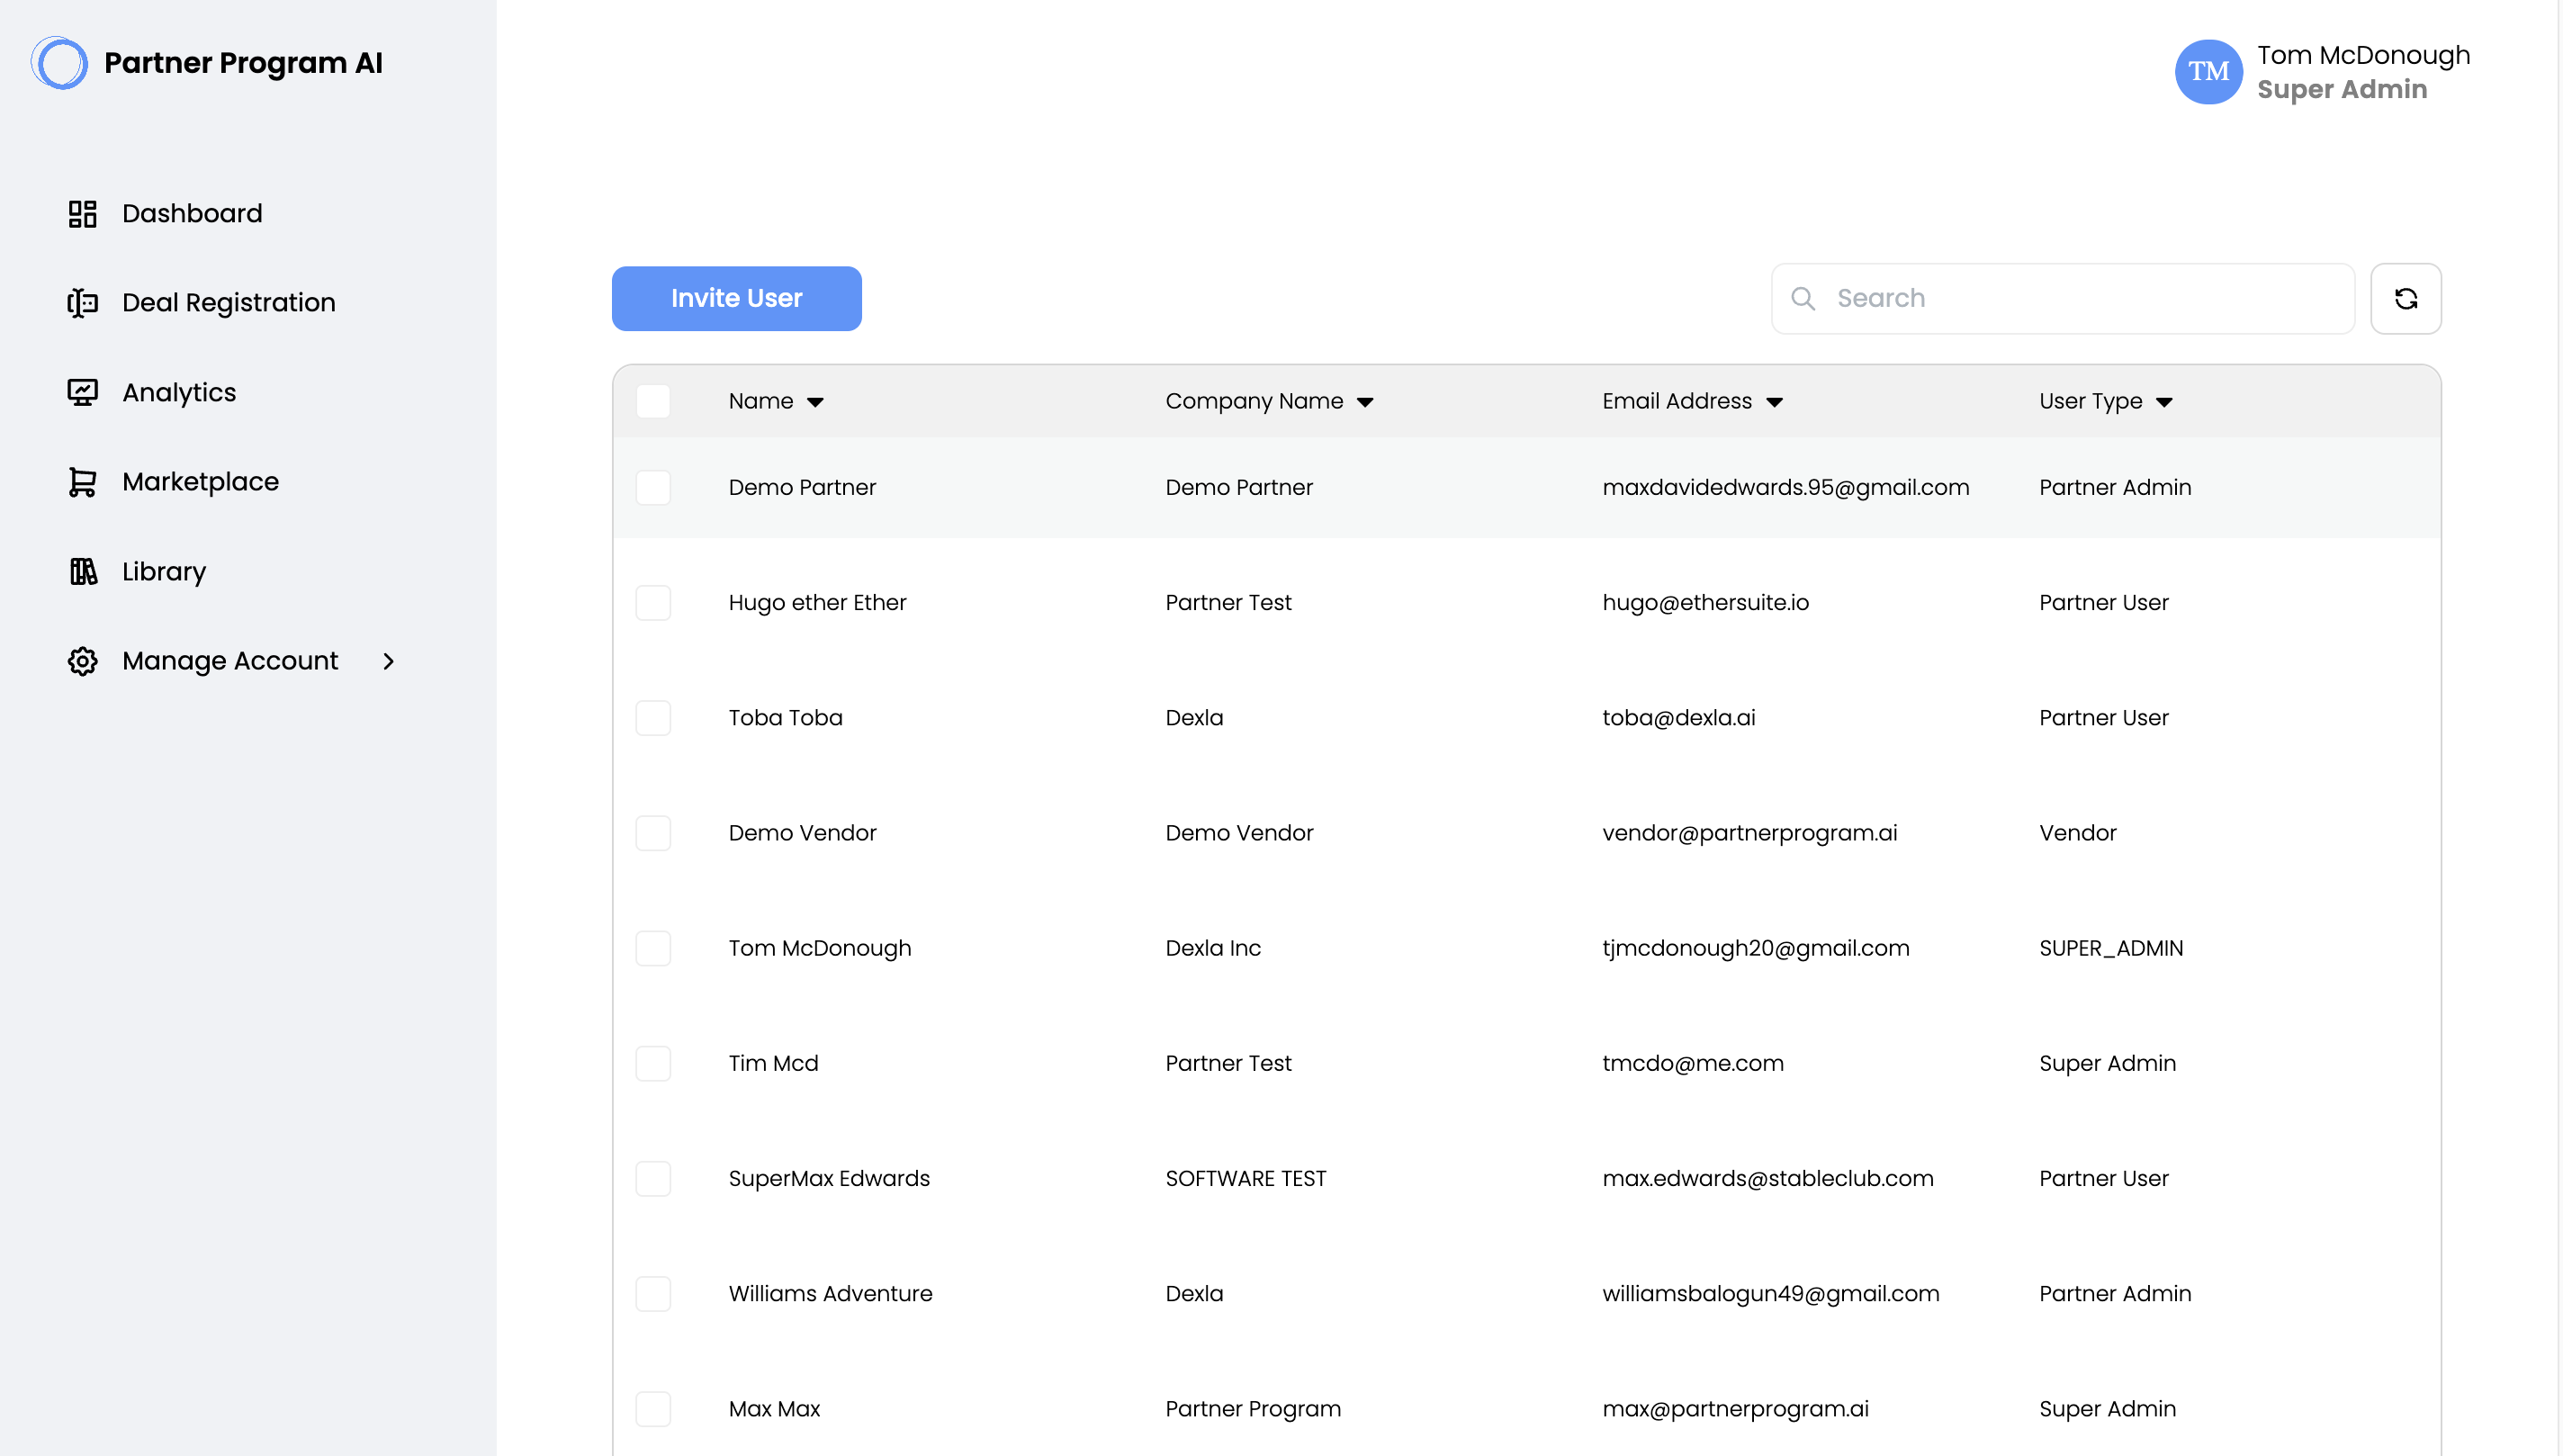Viewport: 2563px width, 1456px height.
Task: Click the Analytics monitor icon
Action: 82,392
